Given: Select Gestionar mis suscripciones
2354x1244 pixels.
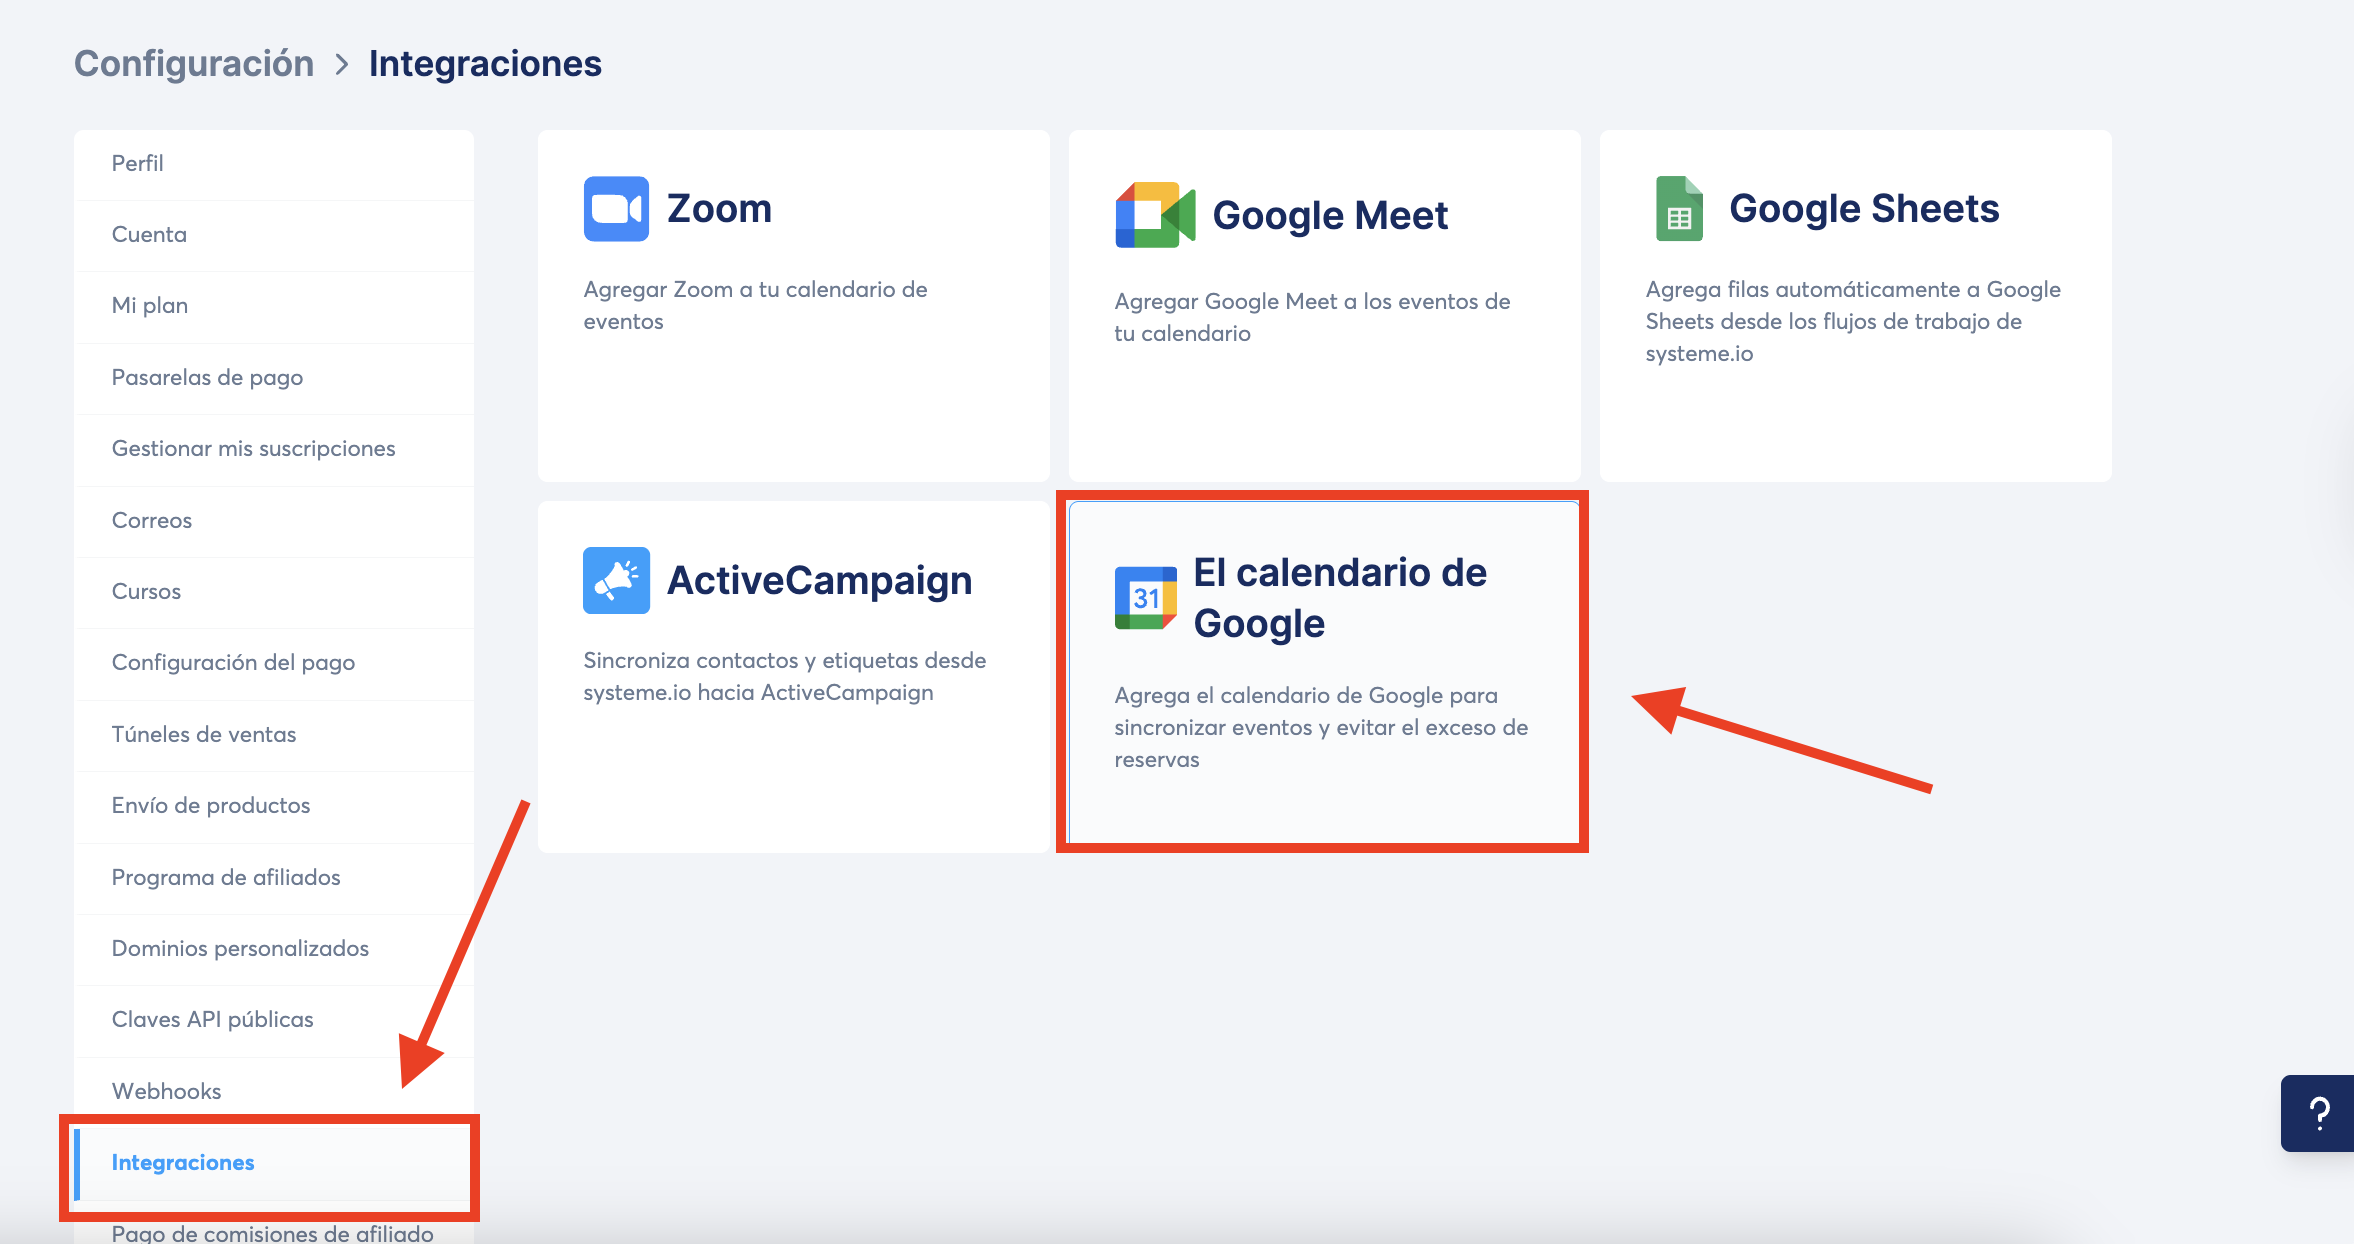Looking at the screenshot, I should [x=274, y=448].
